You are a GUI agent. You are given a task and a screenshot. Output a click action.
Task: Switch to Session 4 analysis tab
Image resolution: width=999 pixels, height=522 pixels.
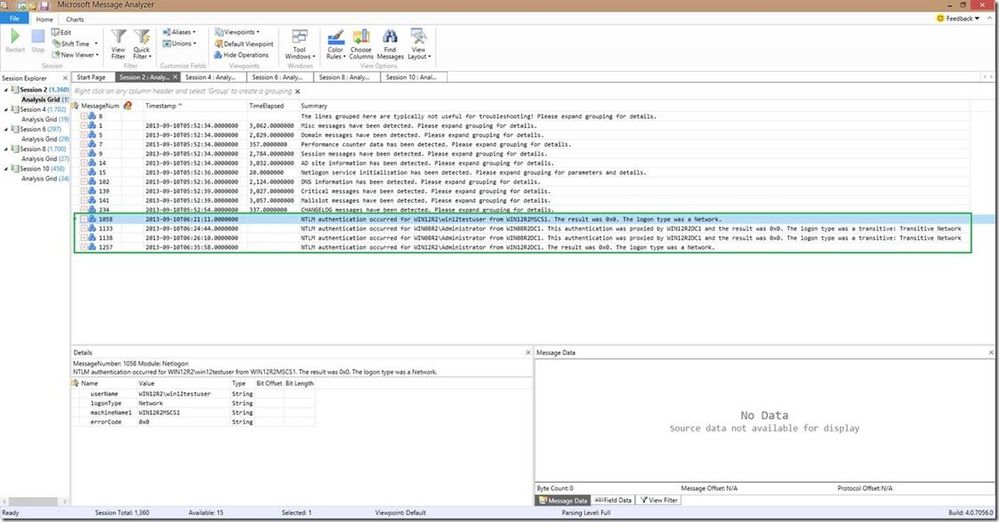pos(211,77)
